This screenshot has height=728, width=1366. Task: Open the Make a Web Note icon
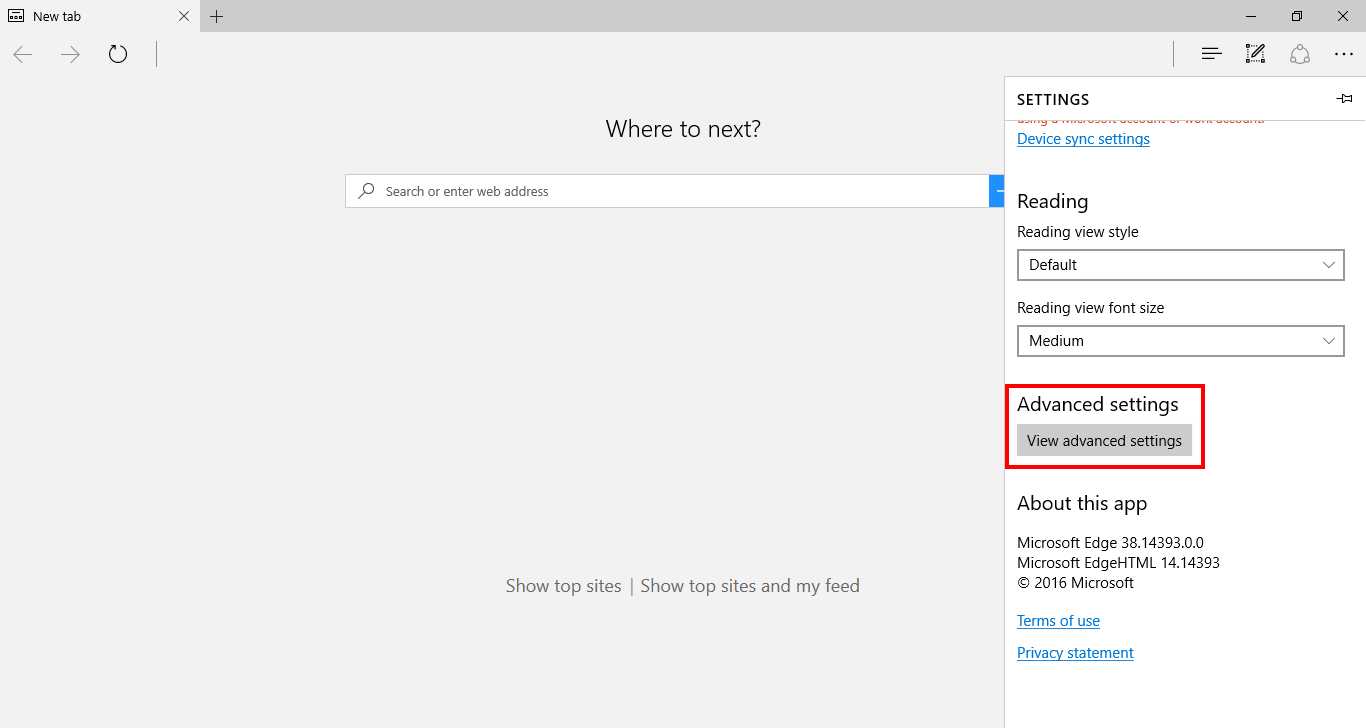[1255, 54]
